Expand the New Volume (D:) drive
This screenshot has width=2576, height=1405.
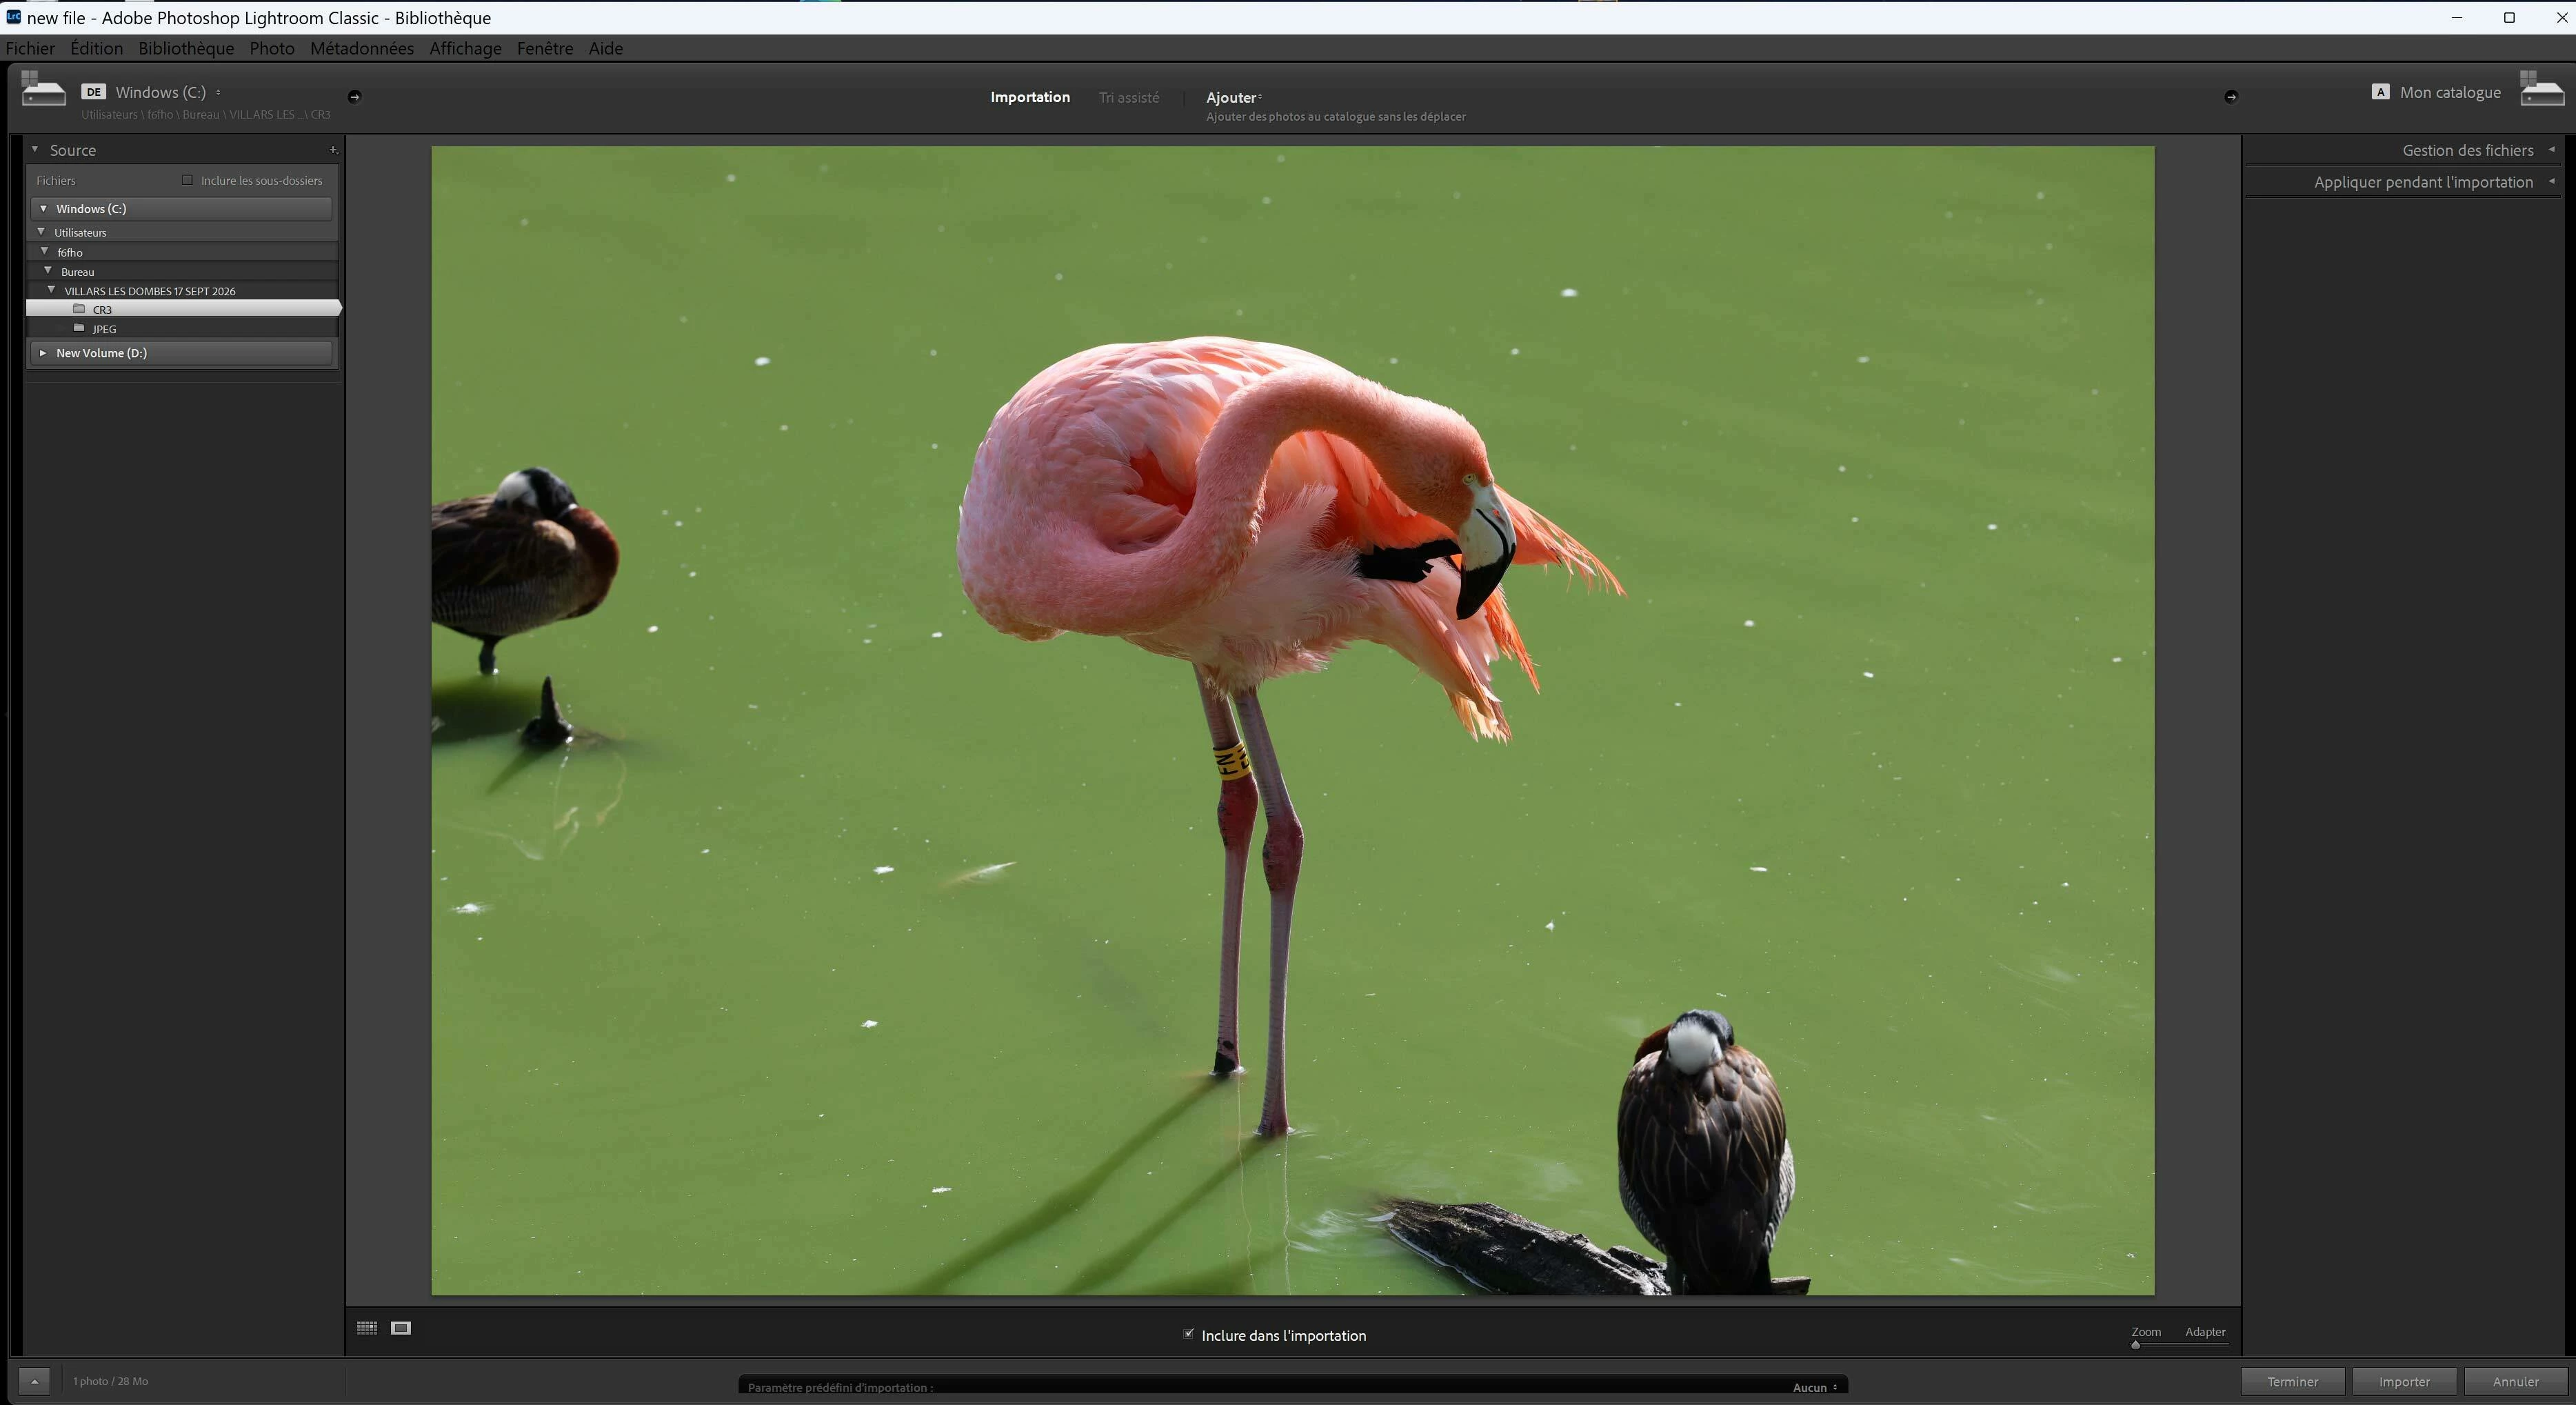[x=43, y=353]
